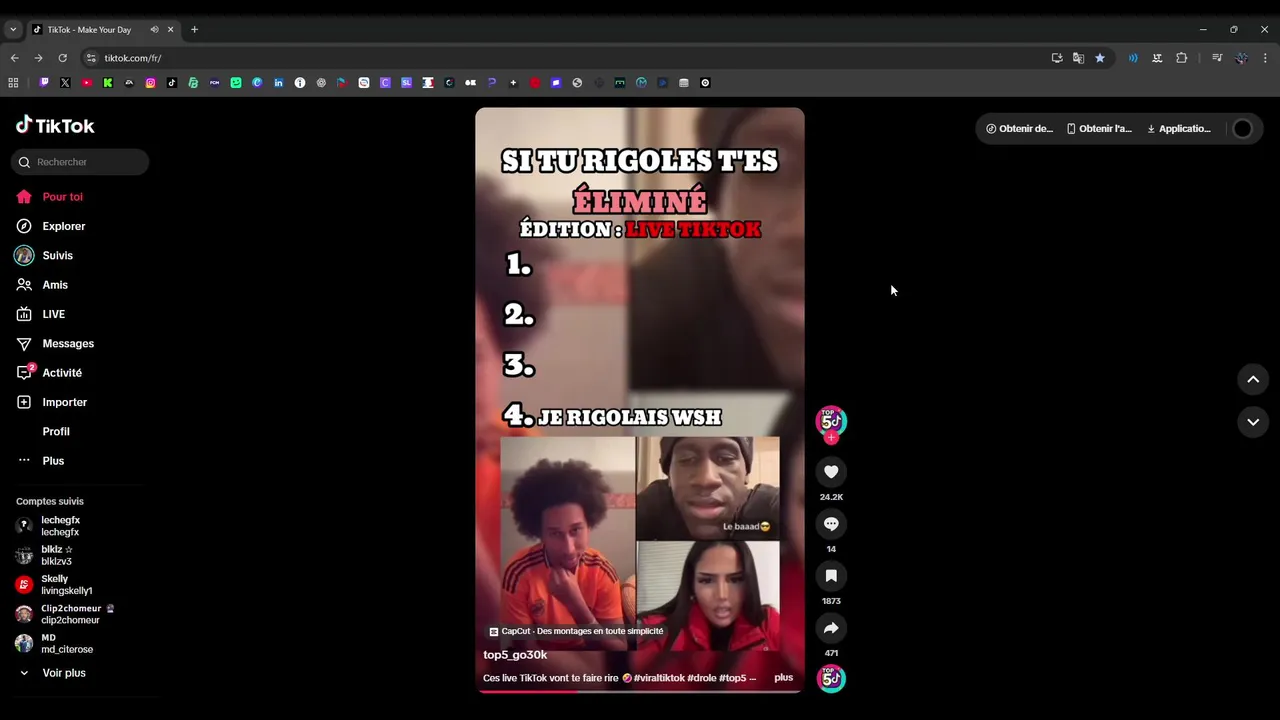This screenshot has width=1280, height=720.
Task: Open the Instagram bookmark
Action: click(151, 83)
